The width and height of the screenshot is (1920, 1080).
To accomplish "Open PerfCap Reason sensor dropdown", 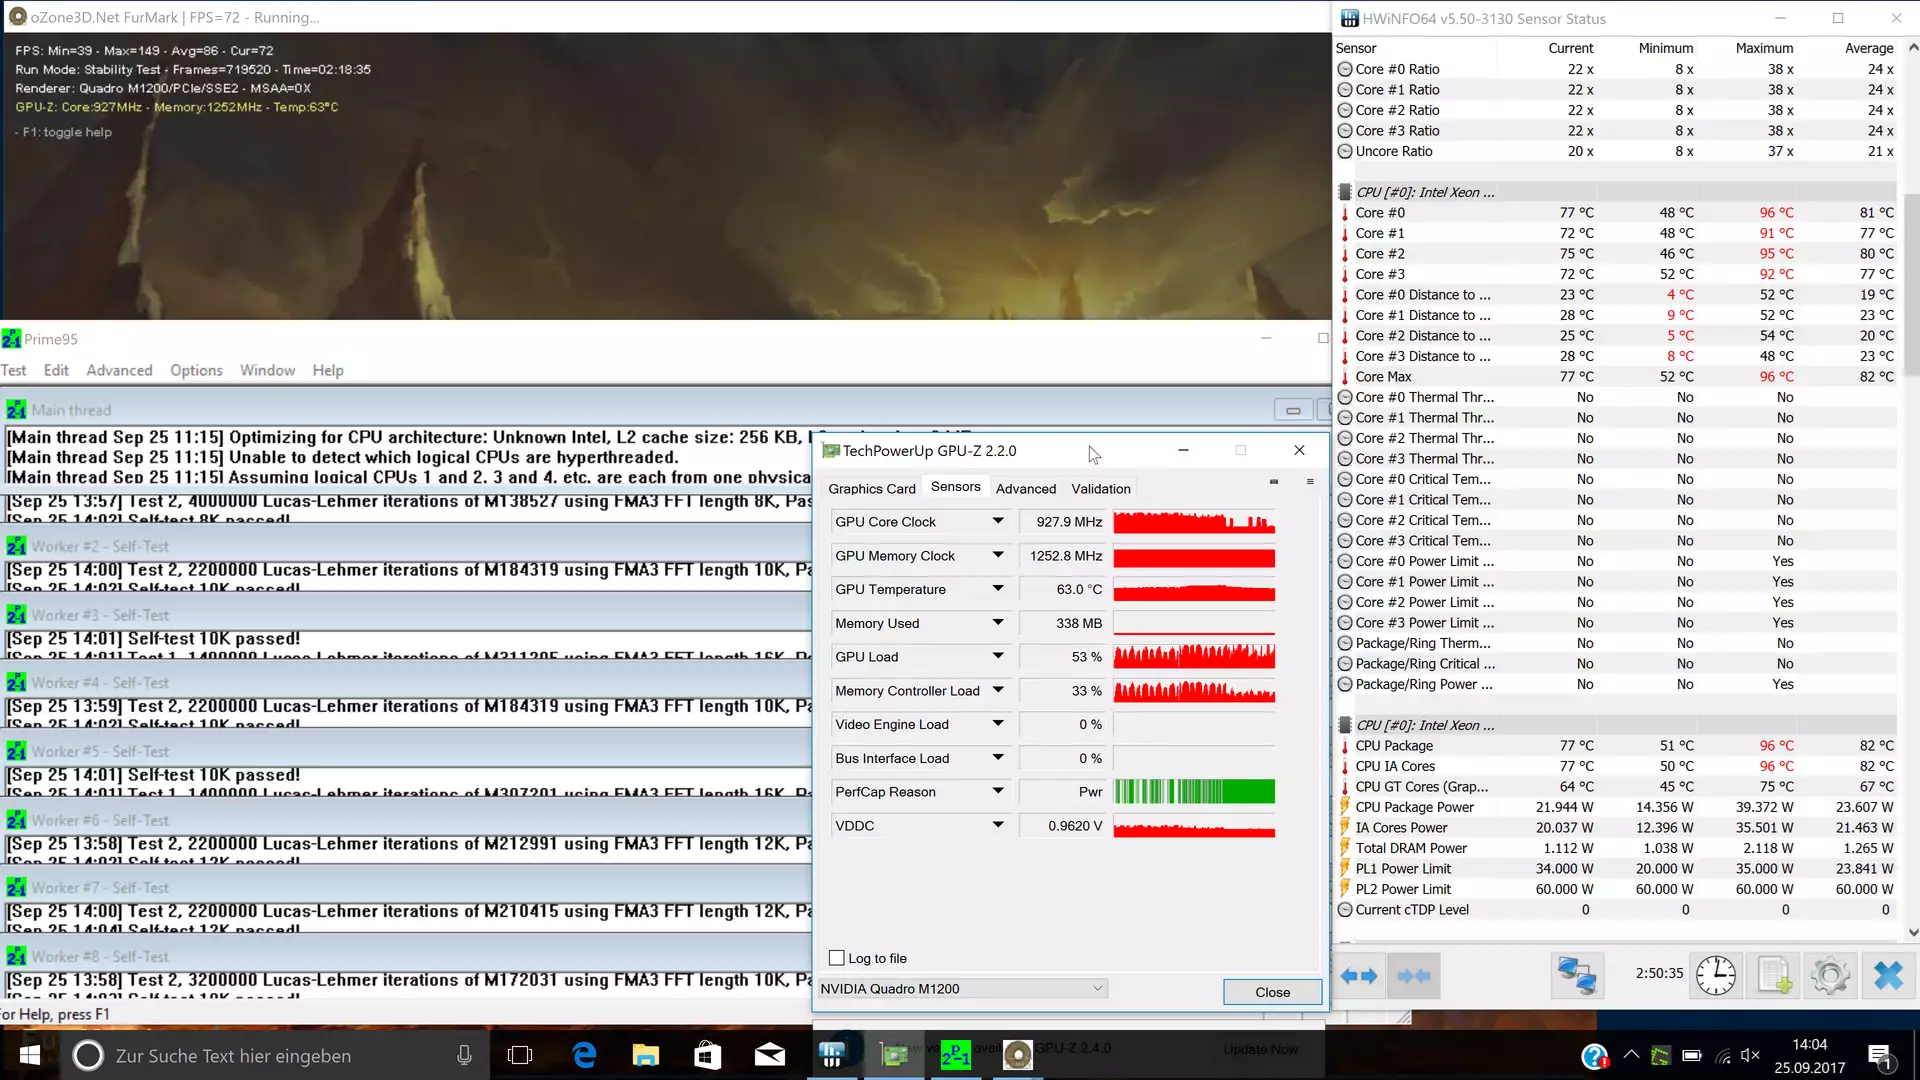I will click(998, 791).
